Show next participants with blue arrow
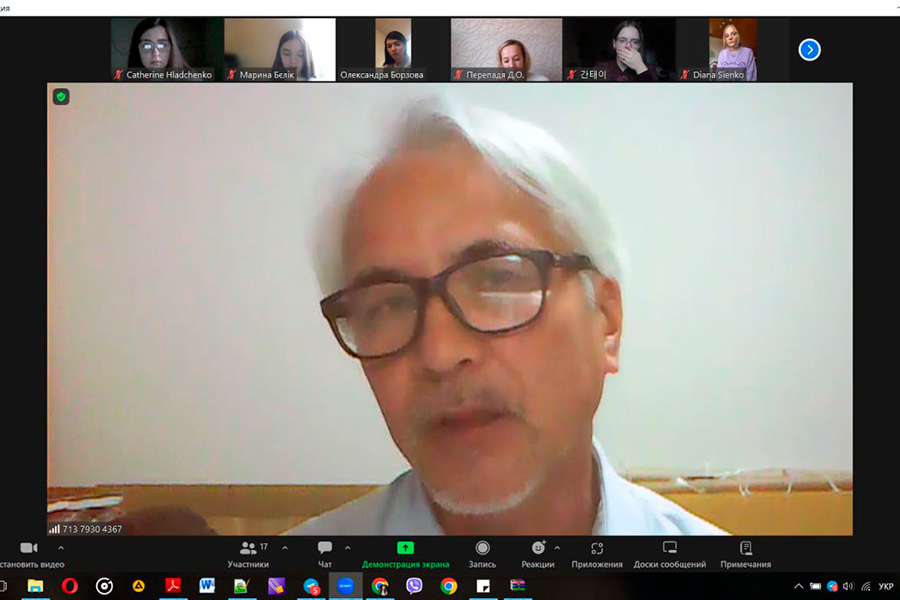This screenshot has width=900, height=600. pos(809,50)
